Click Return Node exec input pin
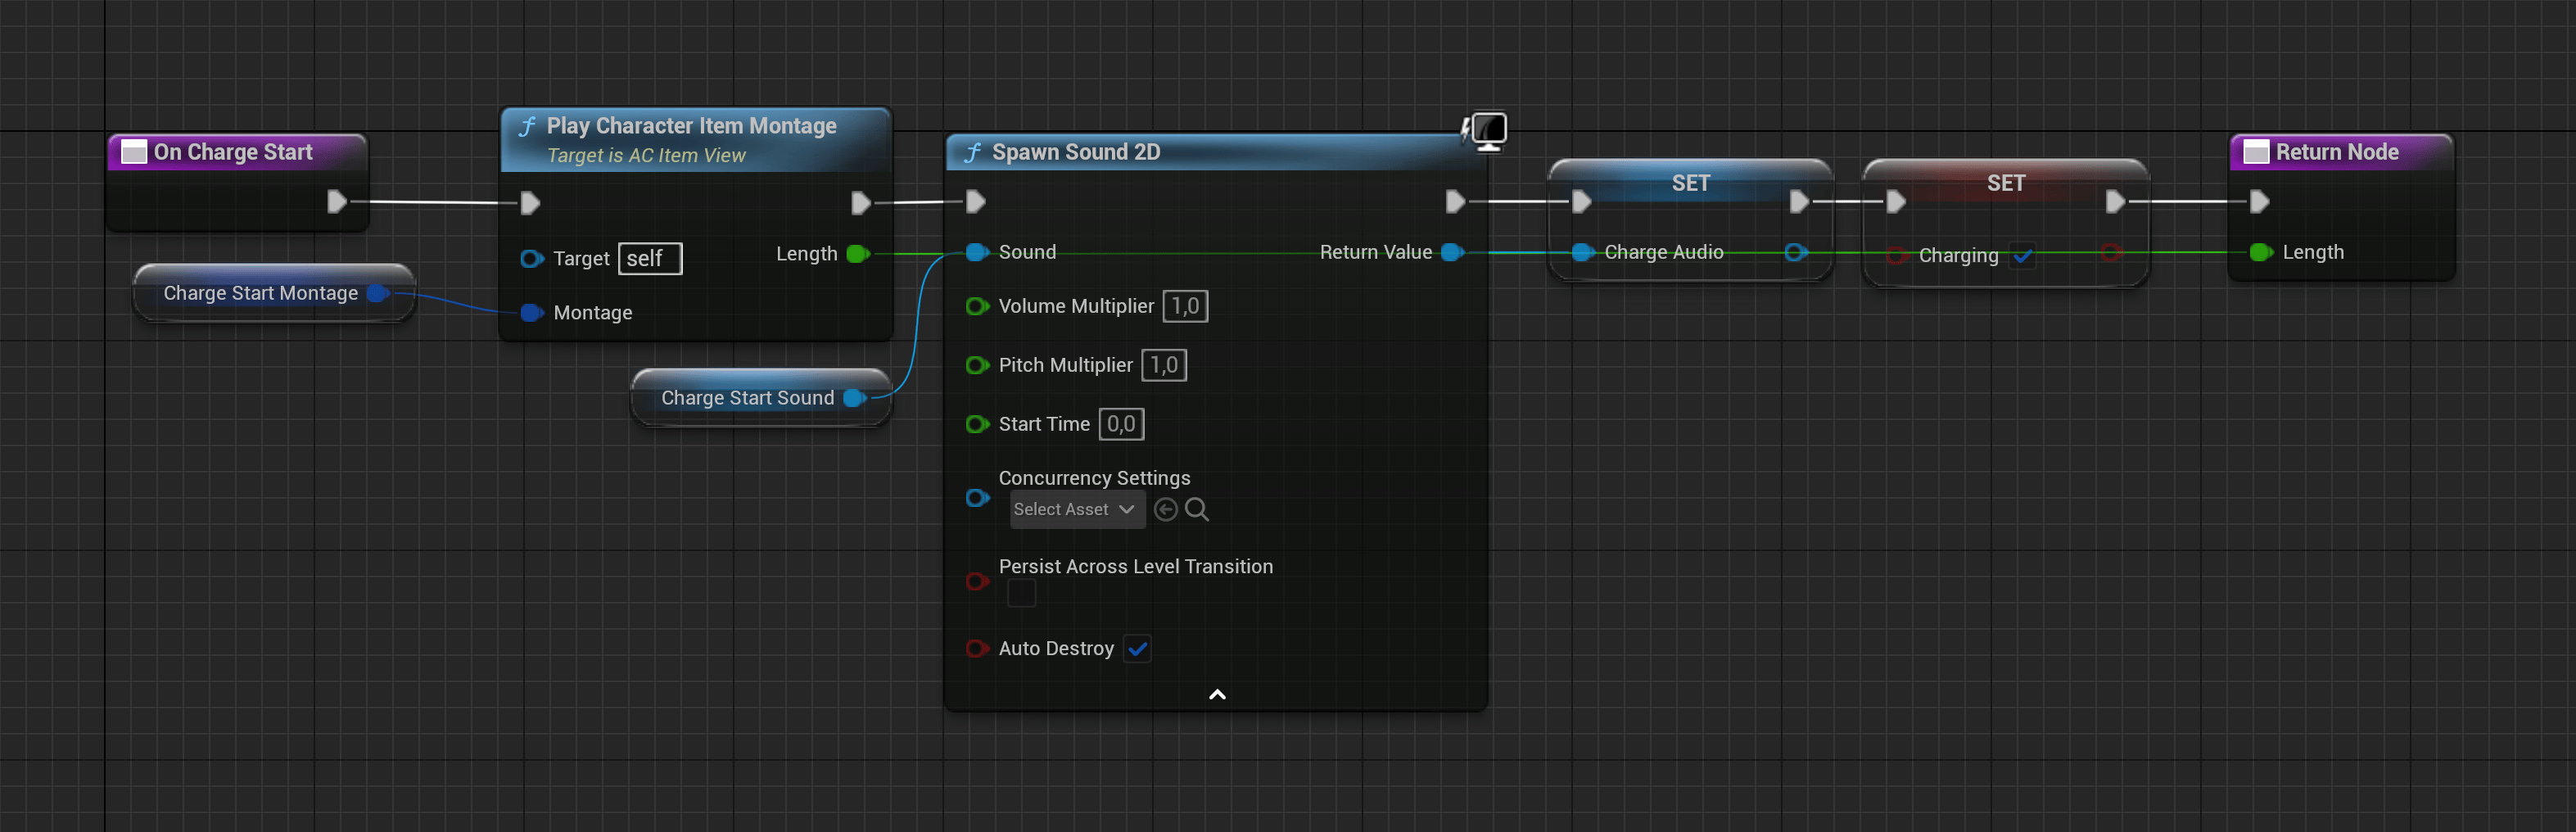The width and height of the screenshot is (2576, 832). 2259,202
